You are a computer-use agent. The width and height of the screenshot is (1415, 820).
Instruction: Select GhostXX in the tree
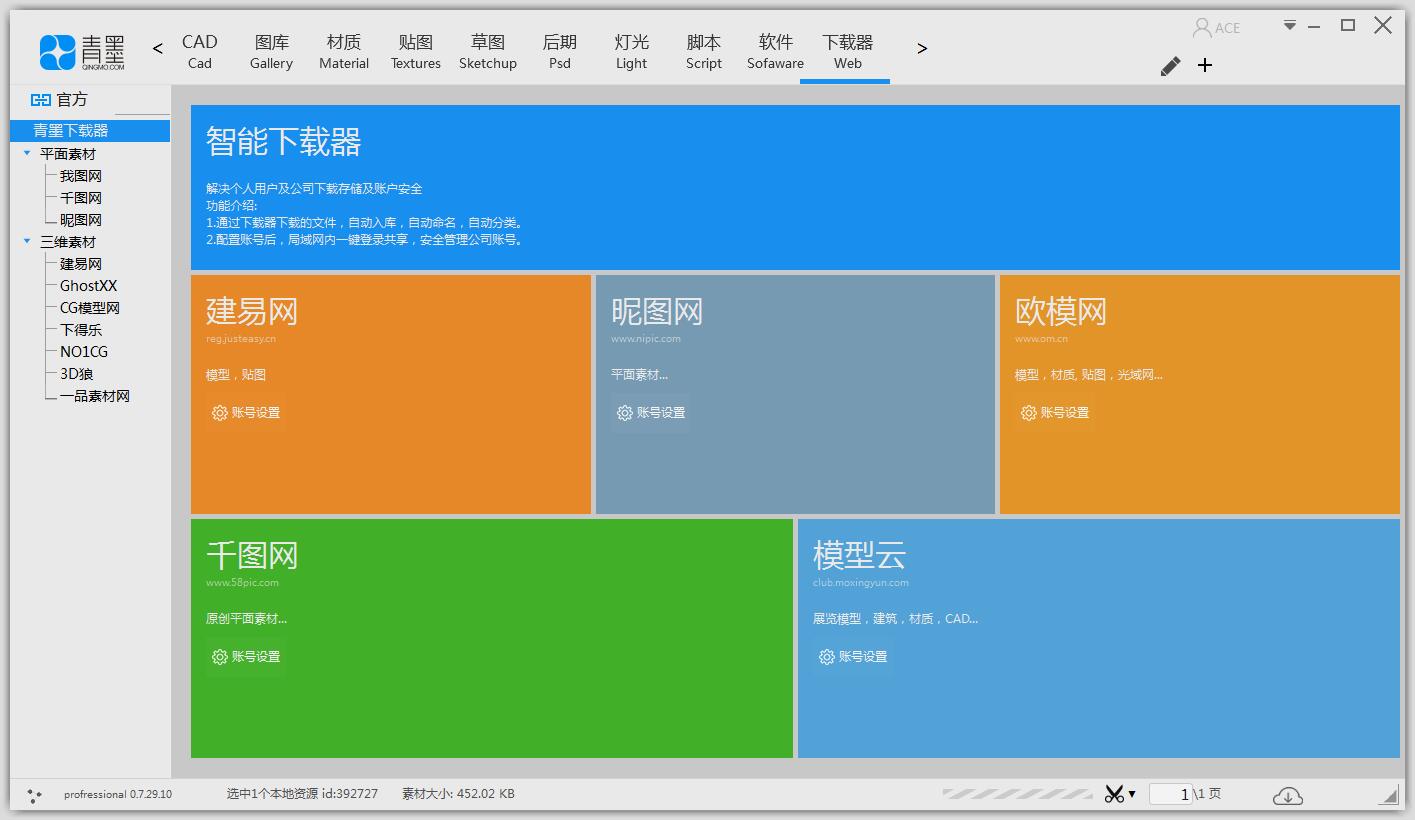pyautogui.click(x=88, y=286)
